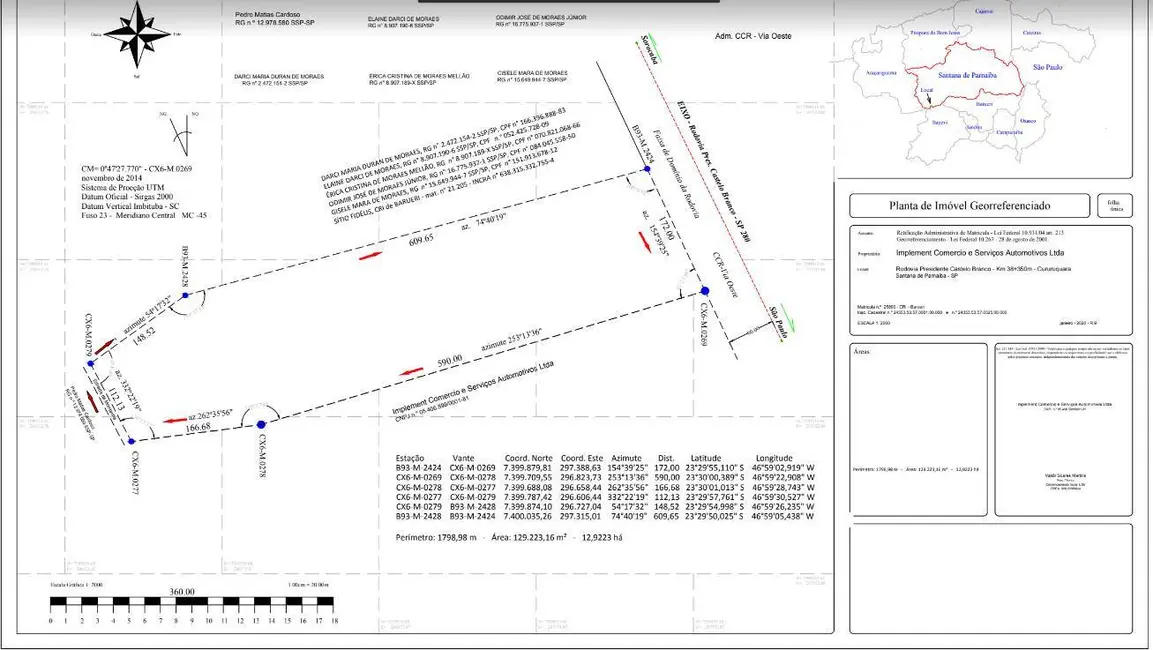This screenshot has height=650, width=1153.
Task: Select the 360.00 dimension above the scale bar
Action: pyautogui.click(x=182, y=590)
